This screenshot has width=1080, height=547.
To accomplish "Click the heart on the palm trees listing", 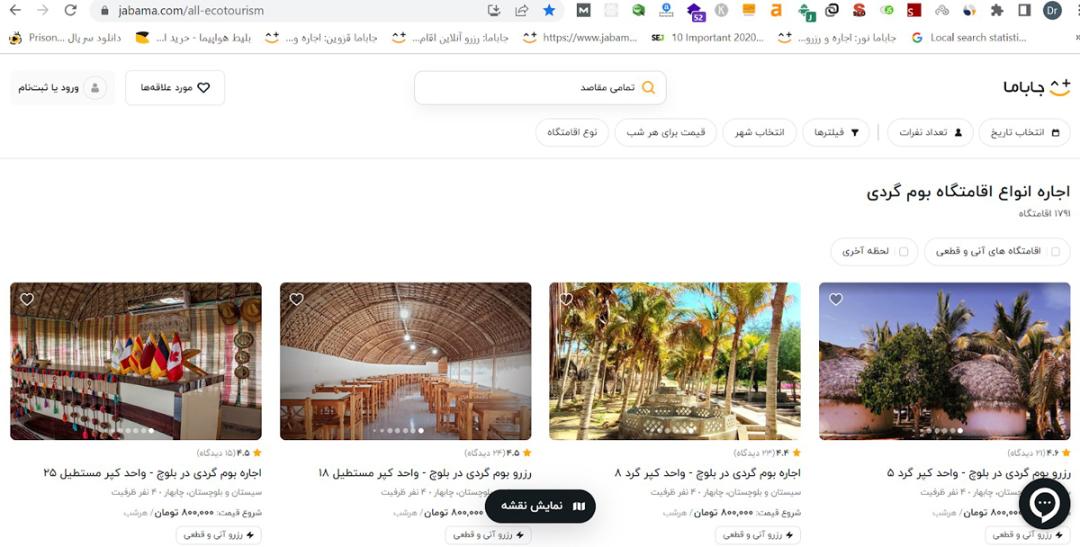I will coord(565,299).
